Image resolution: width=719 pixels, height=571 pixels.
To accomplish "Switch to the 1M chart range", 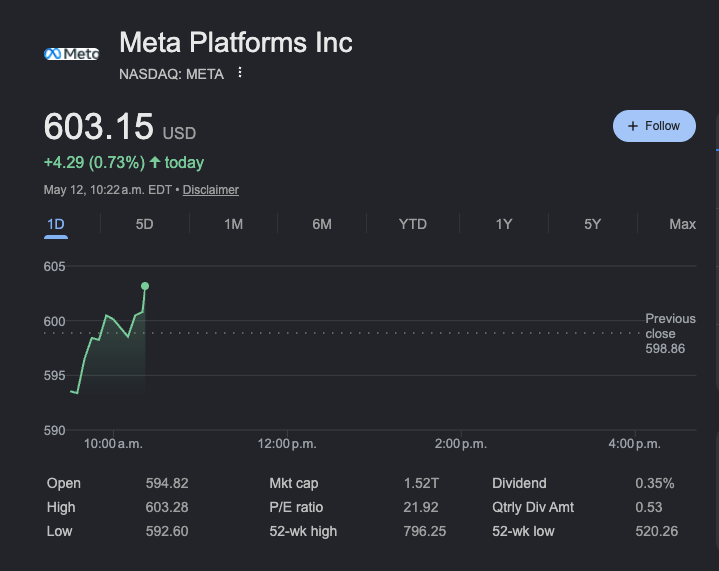I will coord(233,224).
